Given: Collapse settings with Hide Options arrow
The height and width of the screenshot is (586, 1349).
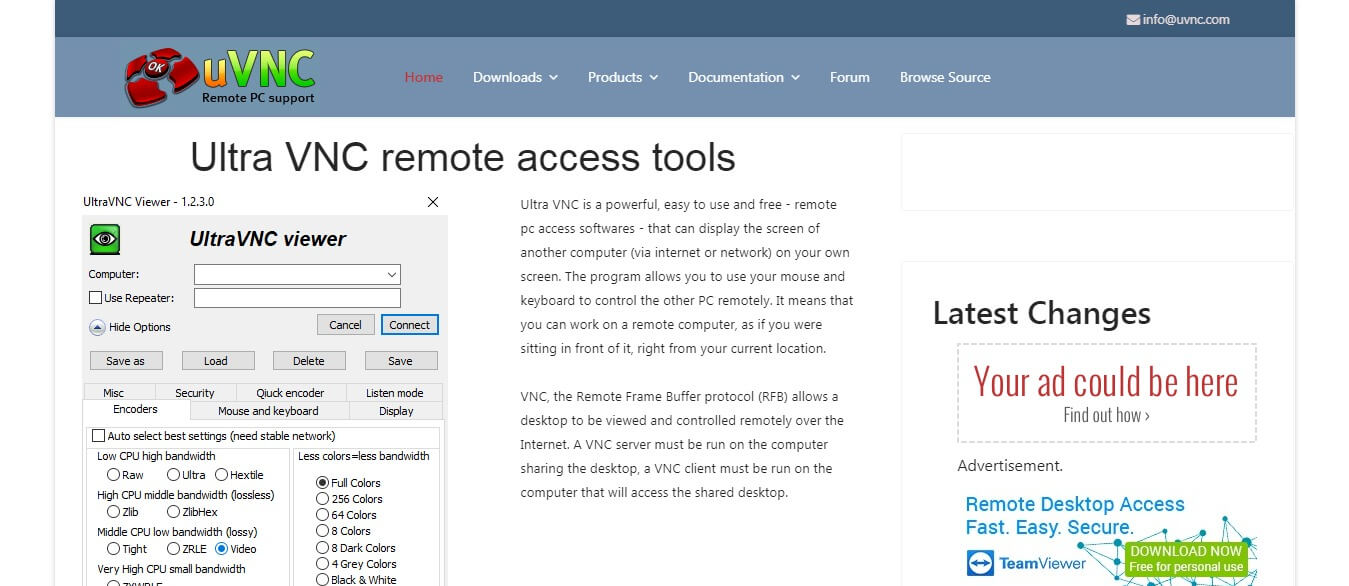Looking at the screenshot, I should (x=97, y=327).
